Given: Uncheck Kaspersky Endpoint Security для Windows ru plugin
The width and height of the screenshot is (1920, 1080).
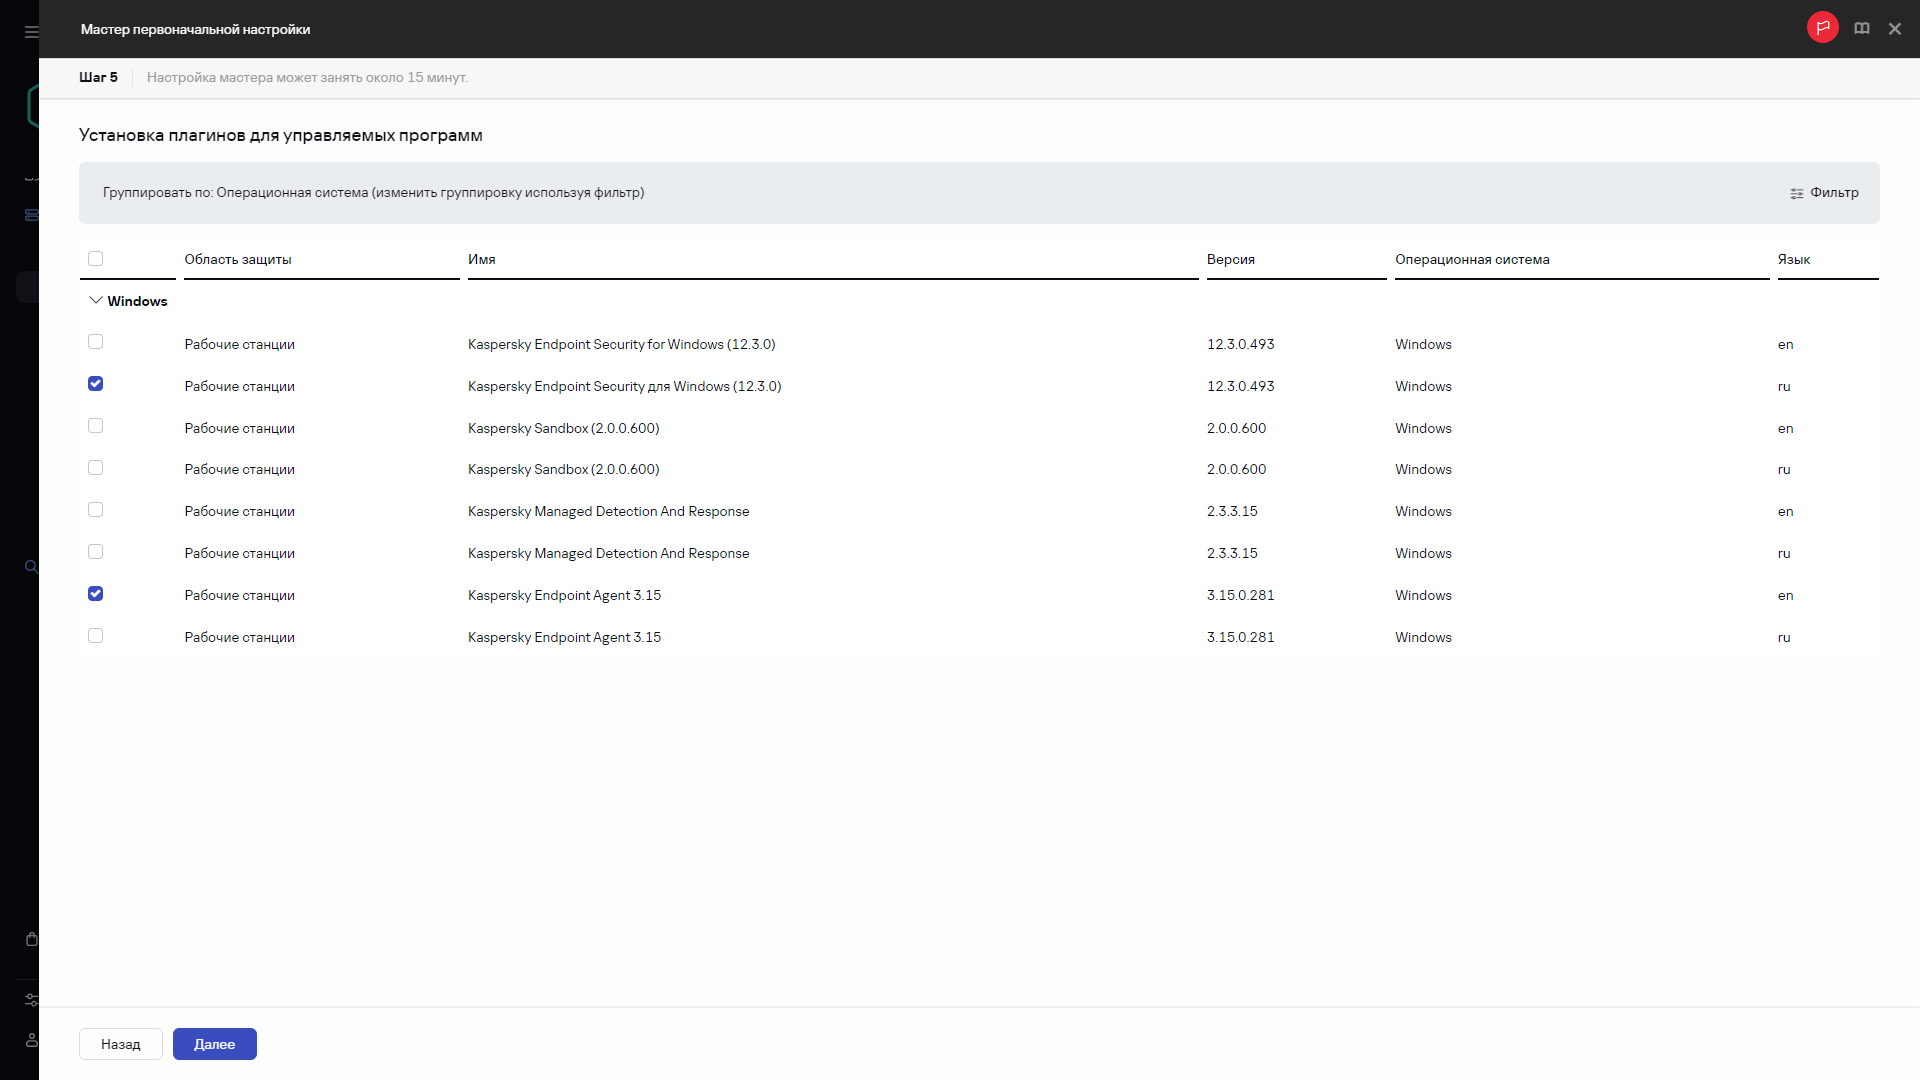Looking at the screenshot, I should tap(95, 384).
